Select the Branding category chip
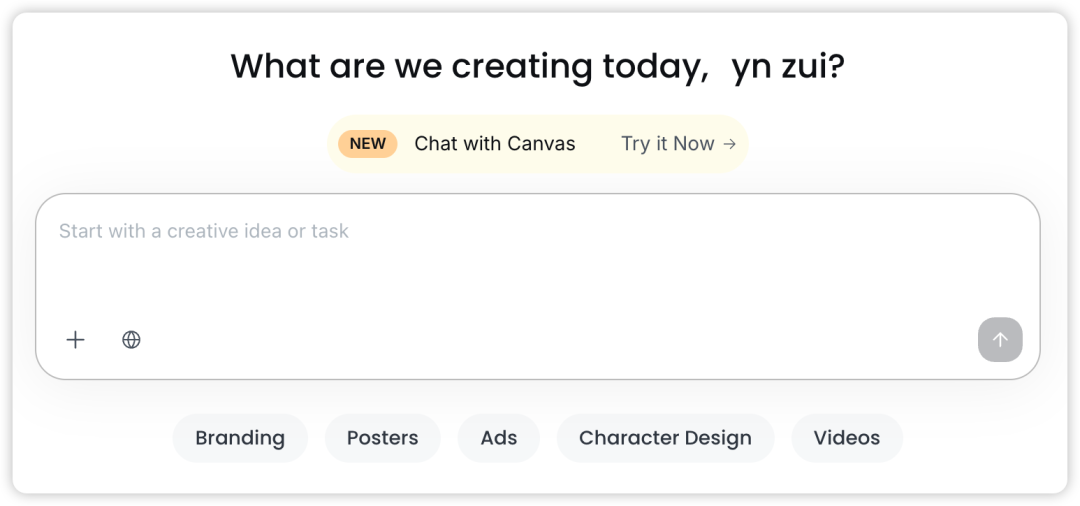The width and height of the screenshot is (1080, 506). tap(240, 438)
